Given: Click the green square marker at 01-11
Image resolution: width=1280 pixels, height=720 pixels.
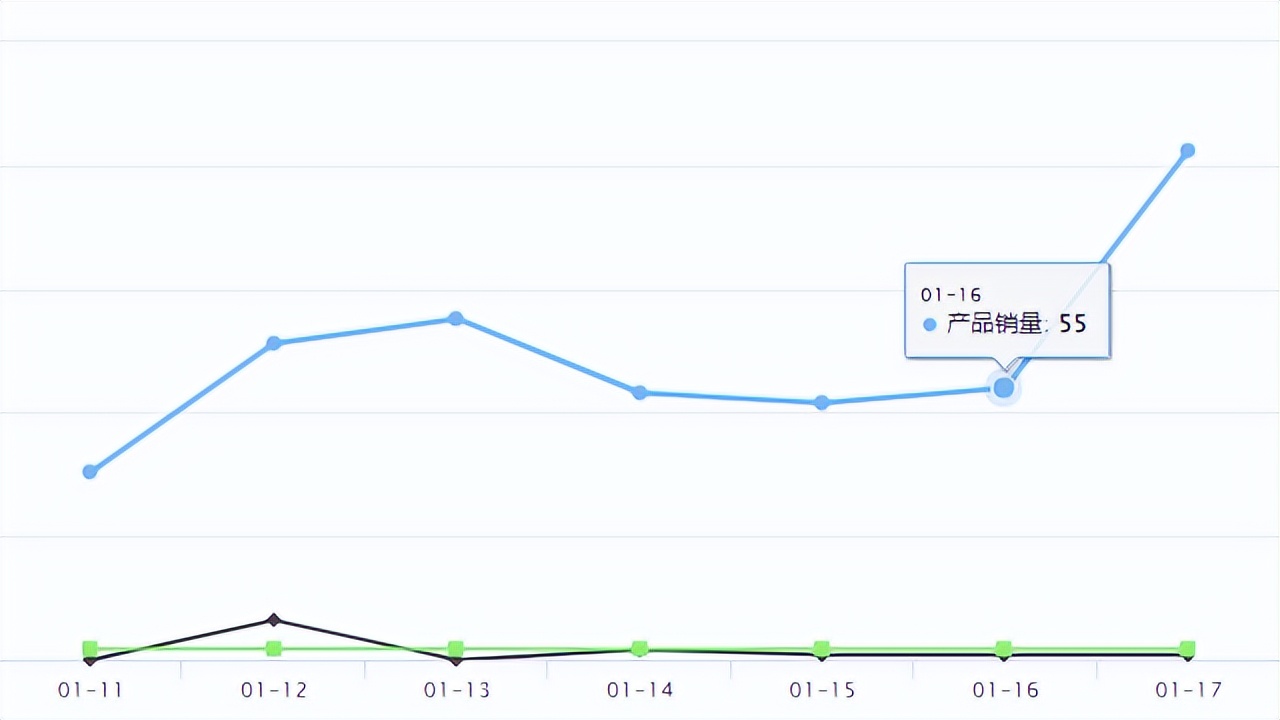Looking at the screenshot, I should tap(90, 648).
